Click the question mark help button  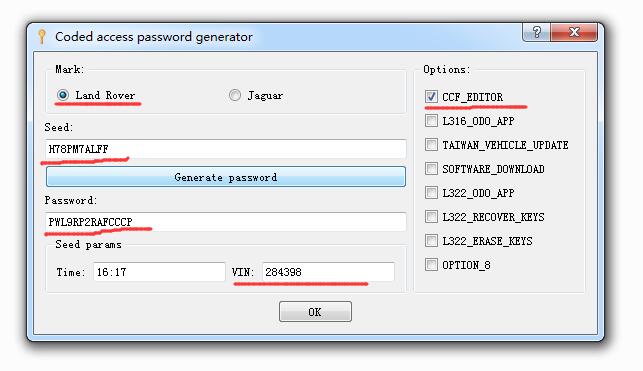coord(536,32)
